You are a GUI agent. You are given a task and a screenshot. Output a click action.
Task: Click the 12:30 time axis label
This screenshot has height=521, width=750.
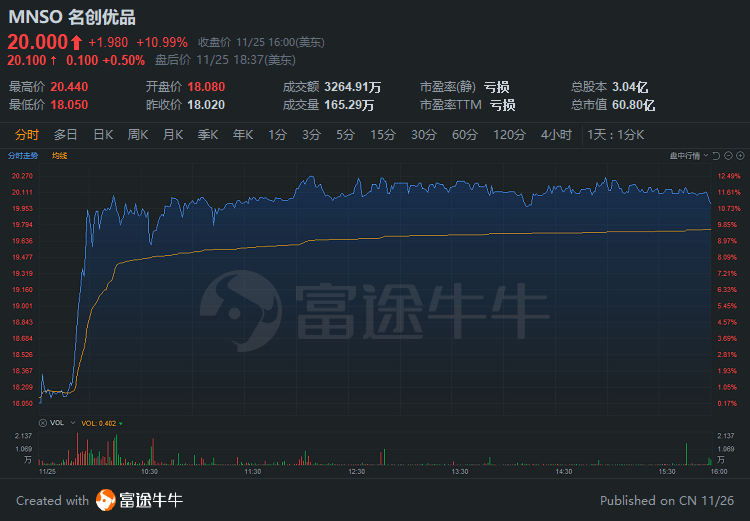tap(356, 472)
